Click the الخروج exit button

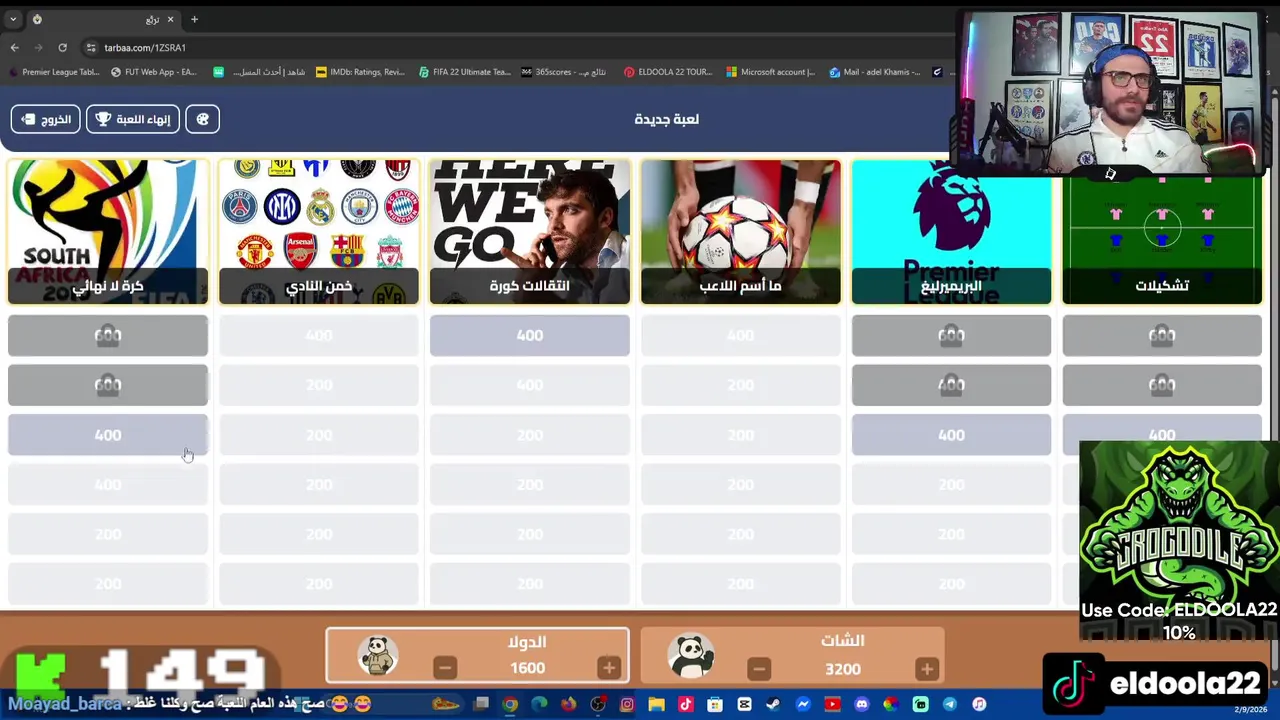tap(46, 119)
